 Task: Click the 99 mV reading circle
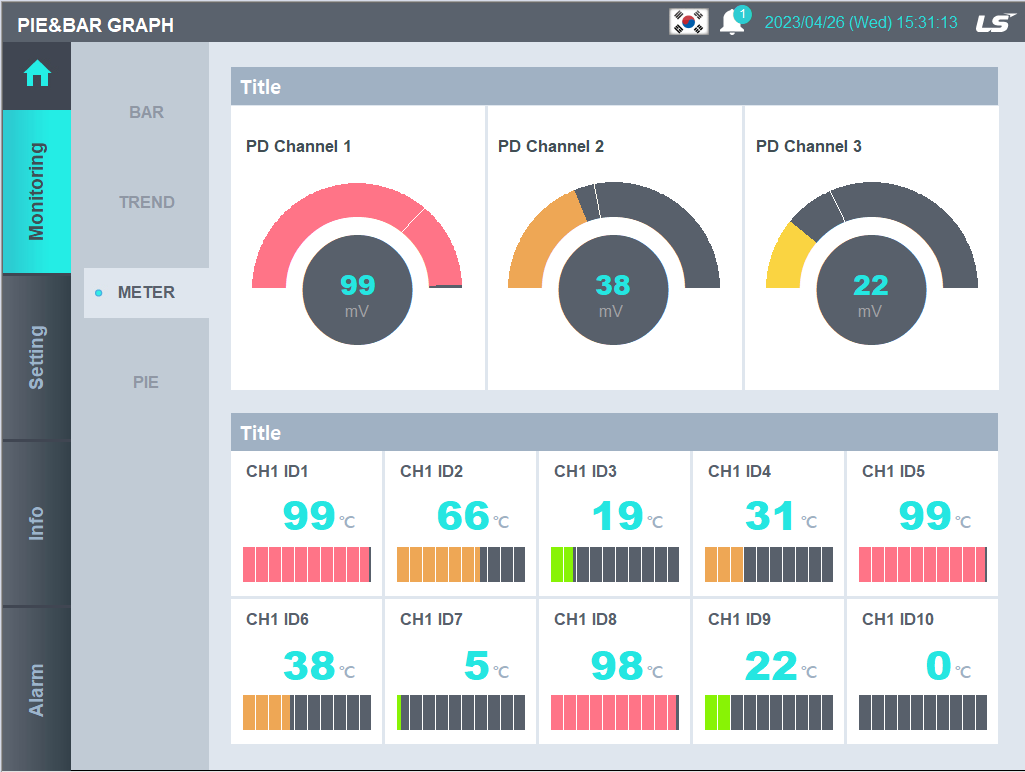click(357, 290)
